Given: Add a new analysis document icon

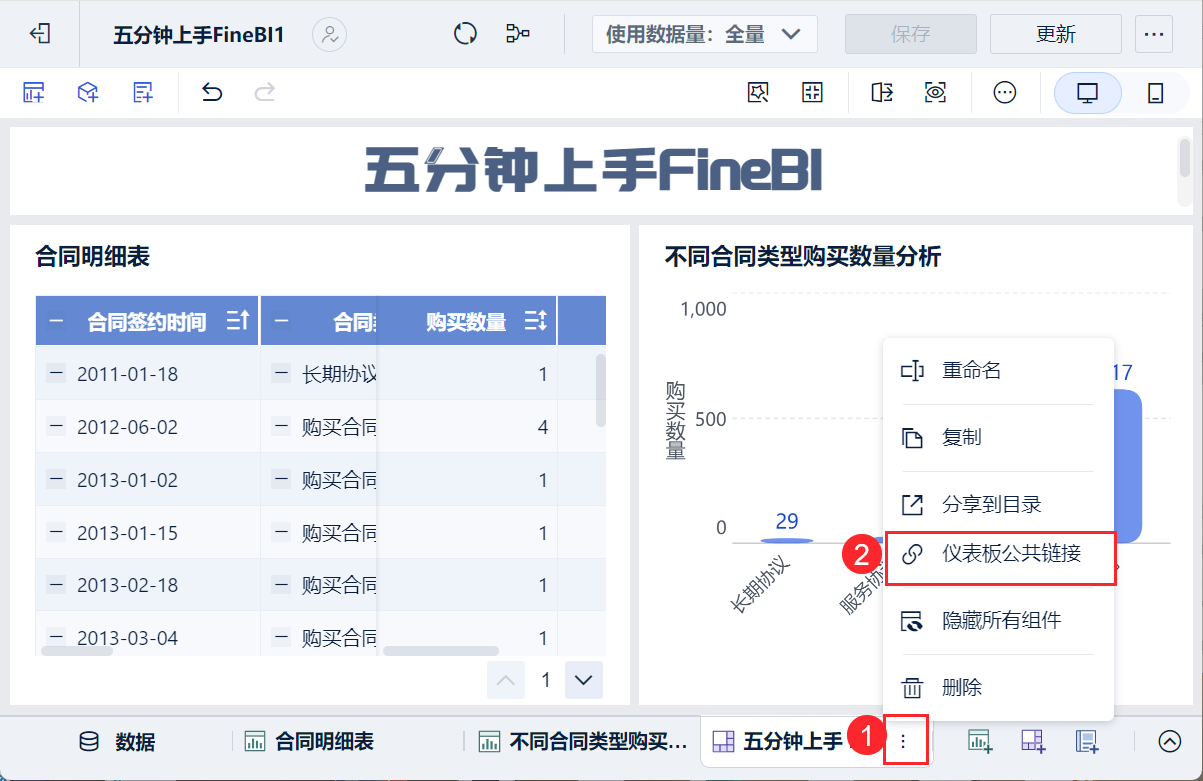Looking at the screenshot, I should pos(1087,741).
